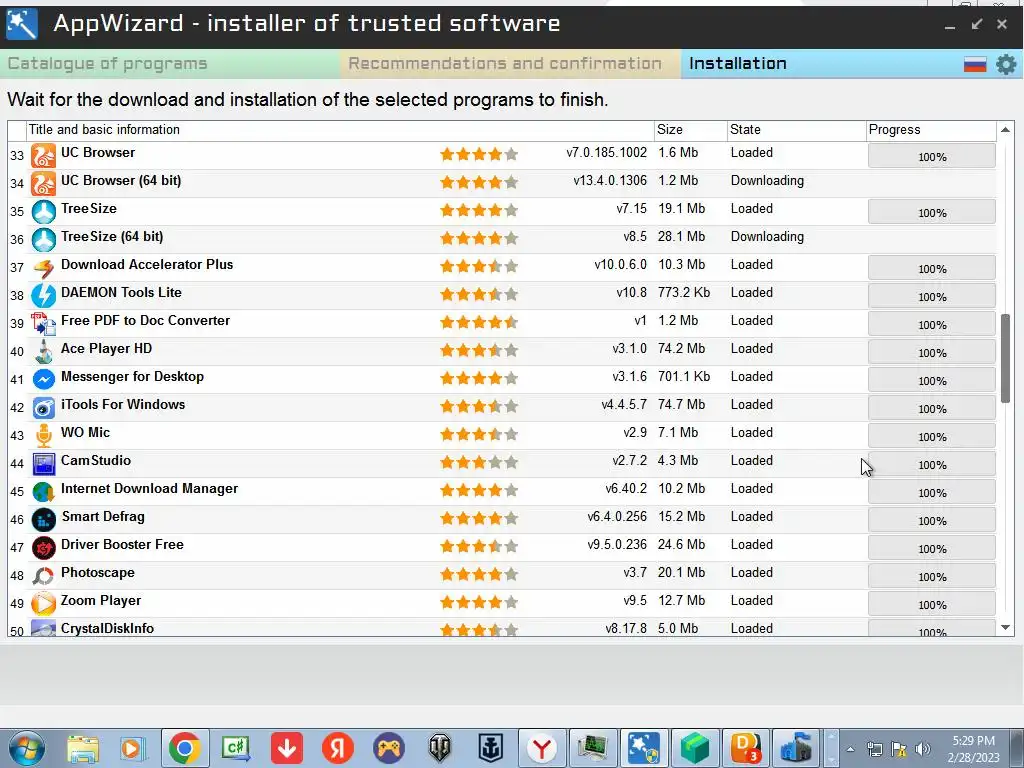This screenshot has width=1024, height=768.
Task: Sort by the Size column header
Action: pyautogui.click(x=690, y=129)
